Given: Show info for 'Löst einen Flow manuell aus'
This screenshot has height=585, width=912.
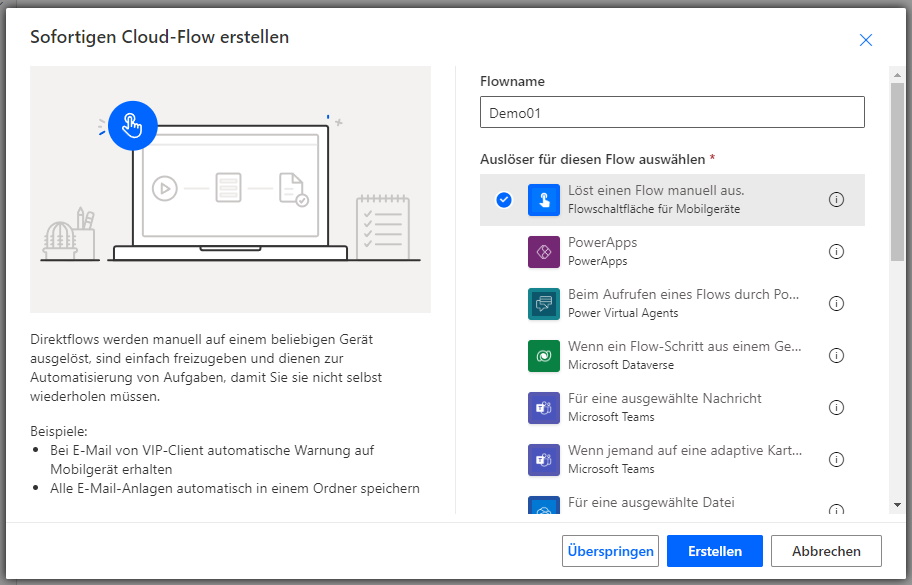Looking at the screenshot, I should point(836,200).
